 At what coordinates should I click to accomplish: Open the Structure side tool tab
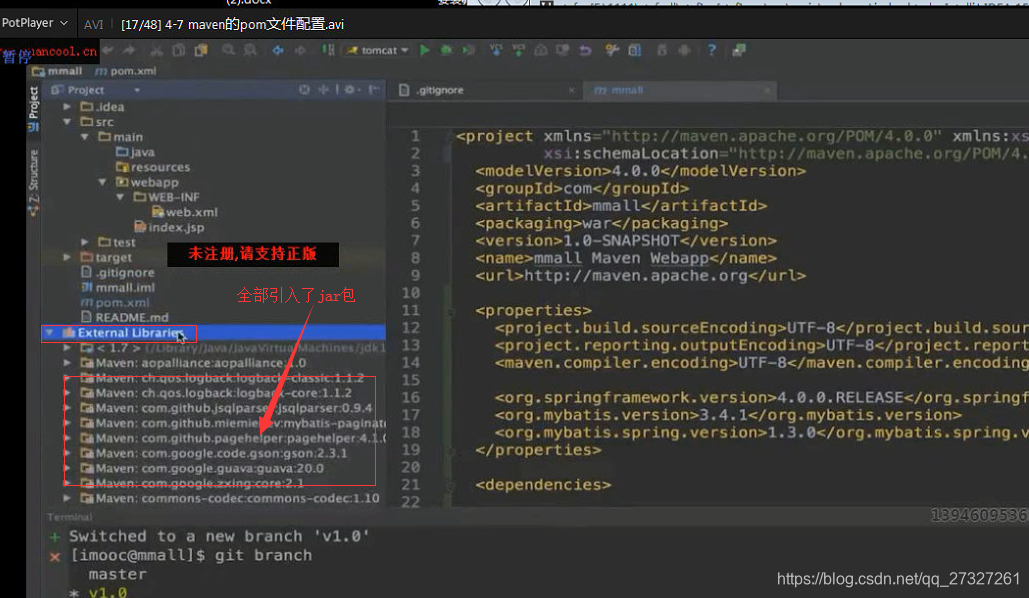(x=33, y=182)
